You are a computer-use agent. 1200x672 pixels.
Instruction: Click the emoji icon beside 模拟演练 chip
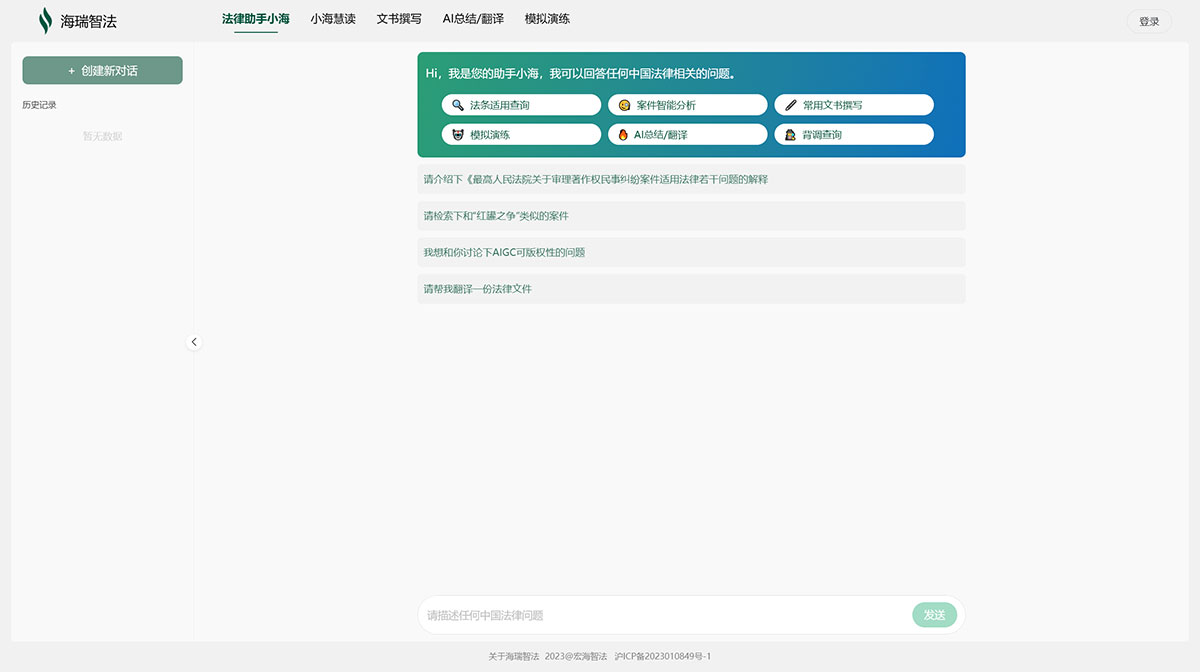point(457,134)
